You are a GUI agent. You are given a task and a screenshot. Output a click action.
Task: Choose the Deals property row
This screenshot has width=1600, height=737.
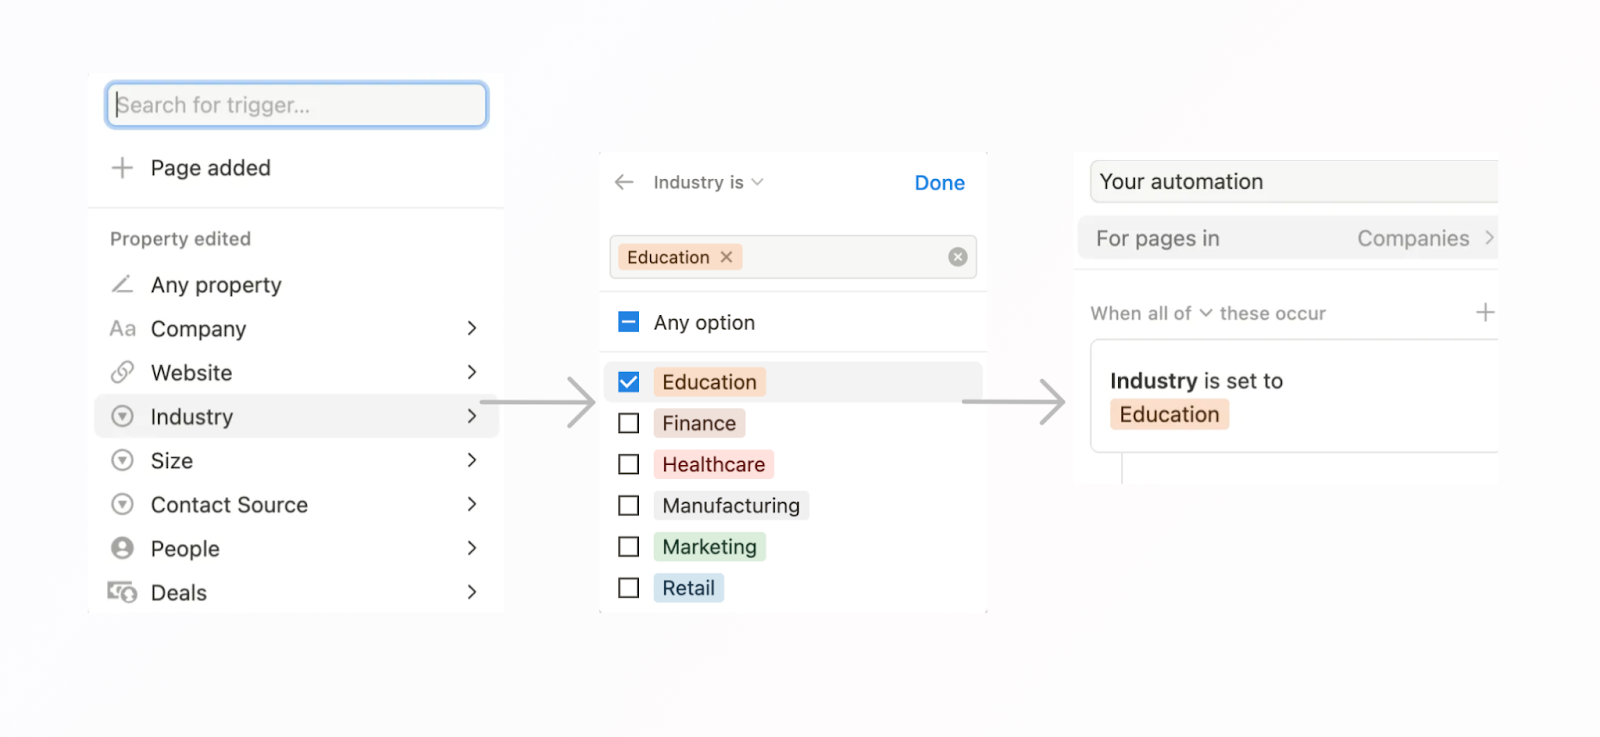(x=296, y=593)
